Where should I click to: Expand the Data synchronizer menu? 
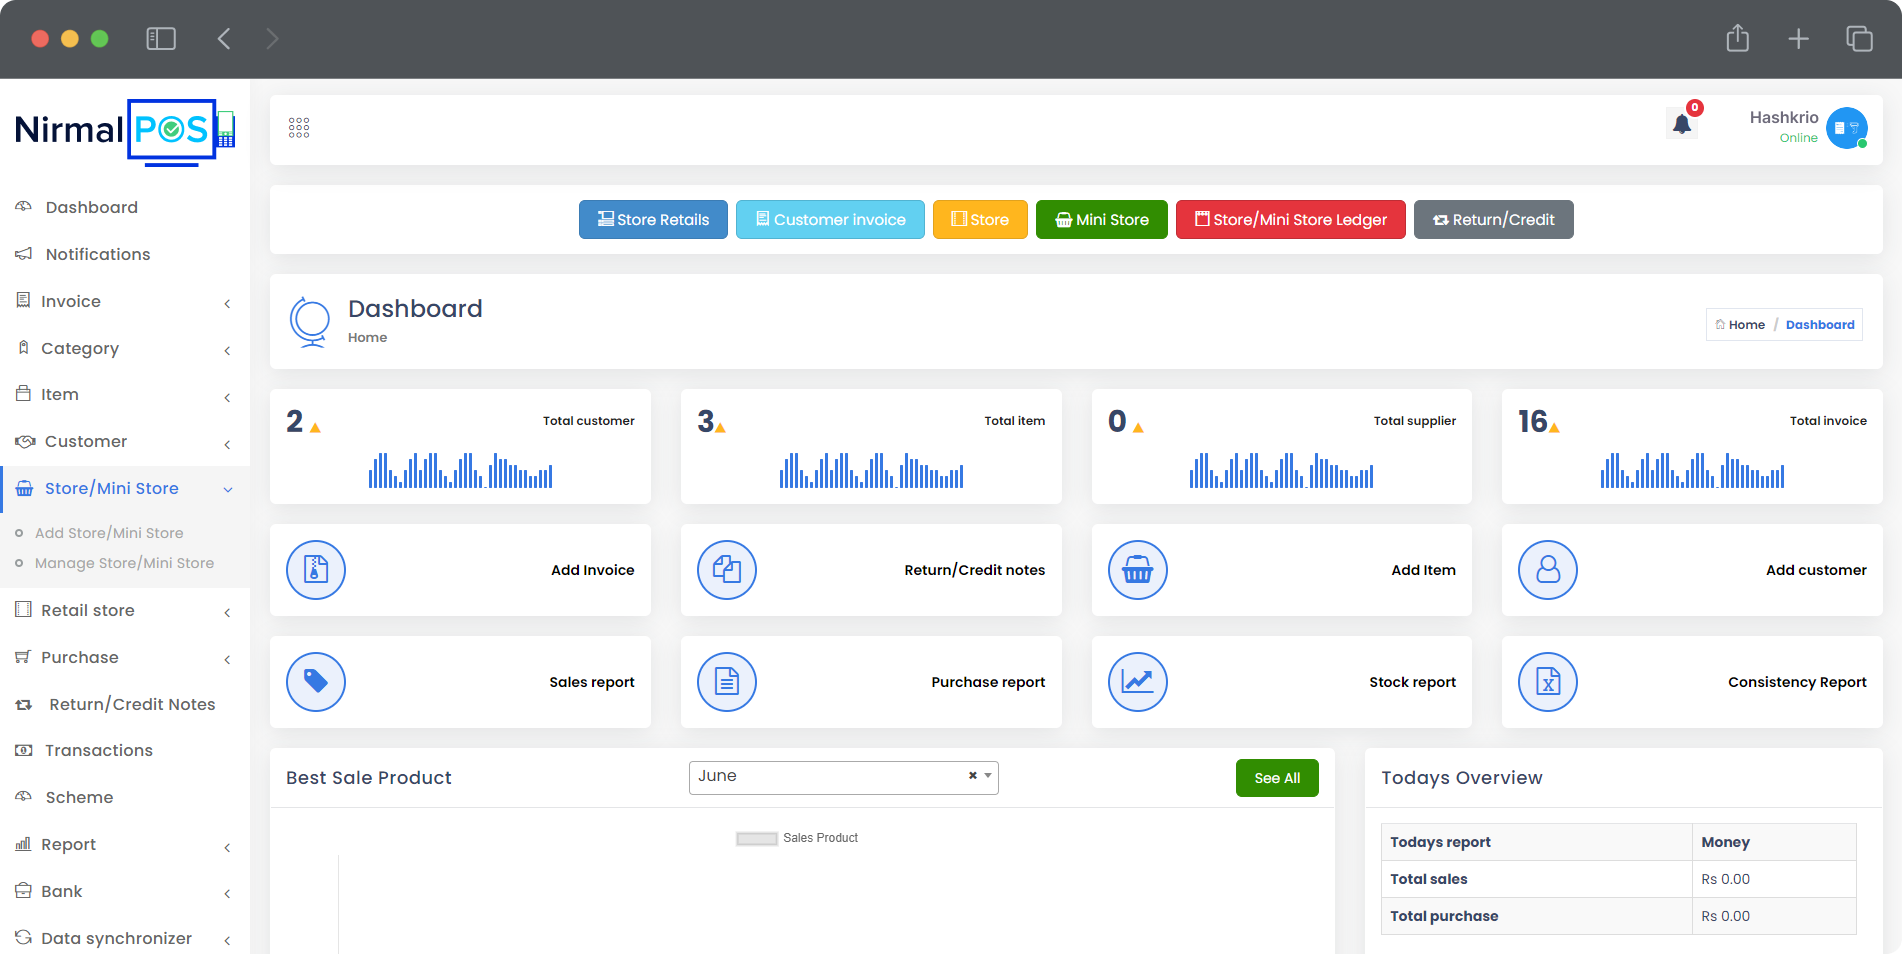[125, 938]
